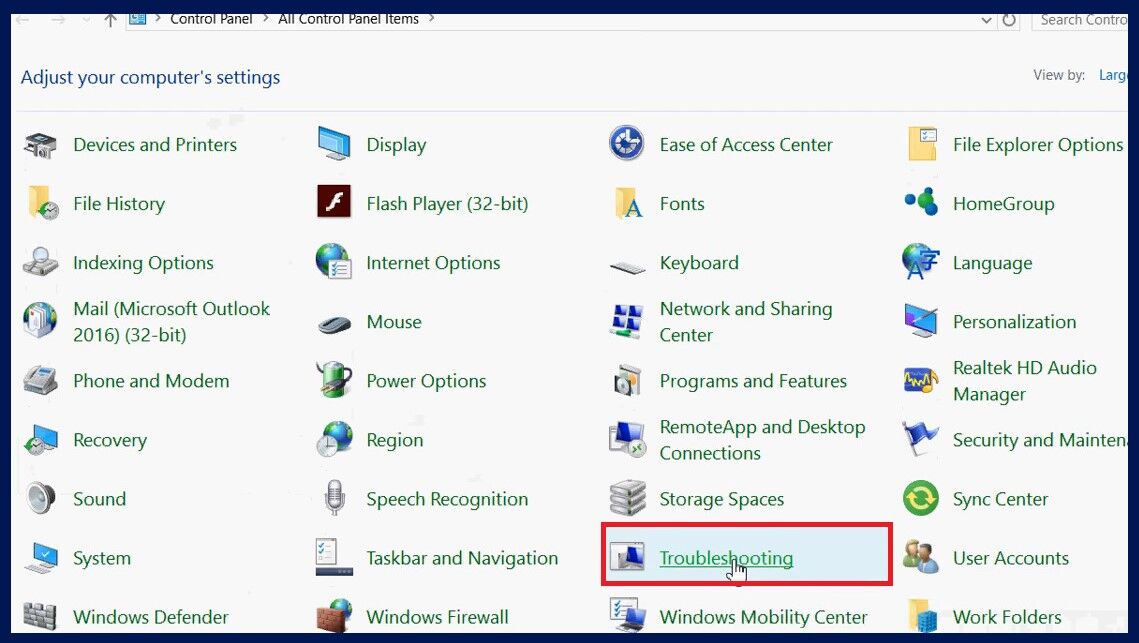Viewport: 1139px width, 643px height.
Task: Open Flash Player (32-bit) settings
Action: [x=445, y=204]
